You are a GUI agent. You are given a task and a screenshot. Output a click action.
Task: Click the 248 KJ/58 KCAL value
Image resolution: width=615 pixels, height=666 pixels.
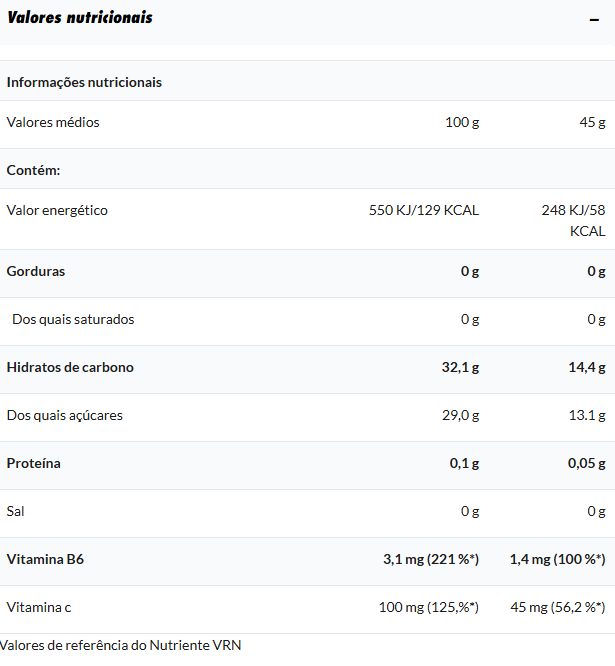click(x=573, y=220)
